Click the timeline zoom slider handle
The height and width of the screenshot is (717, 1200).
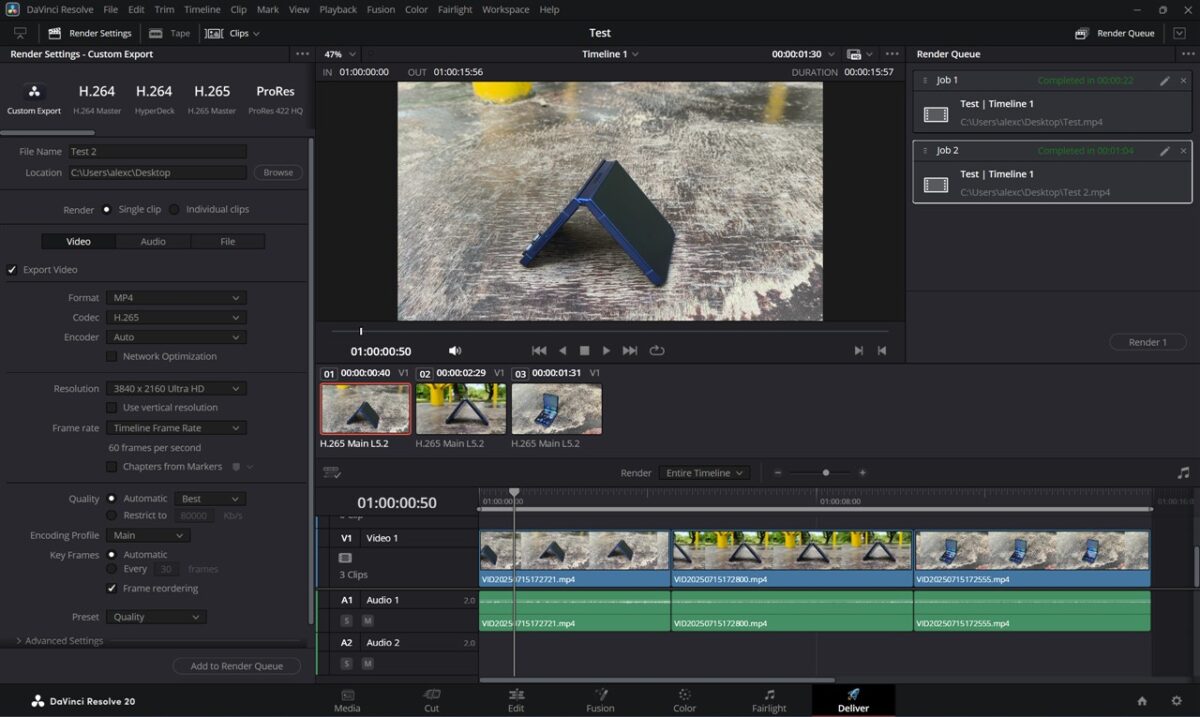[826, 473]
